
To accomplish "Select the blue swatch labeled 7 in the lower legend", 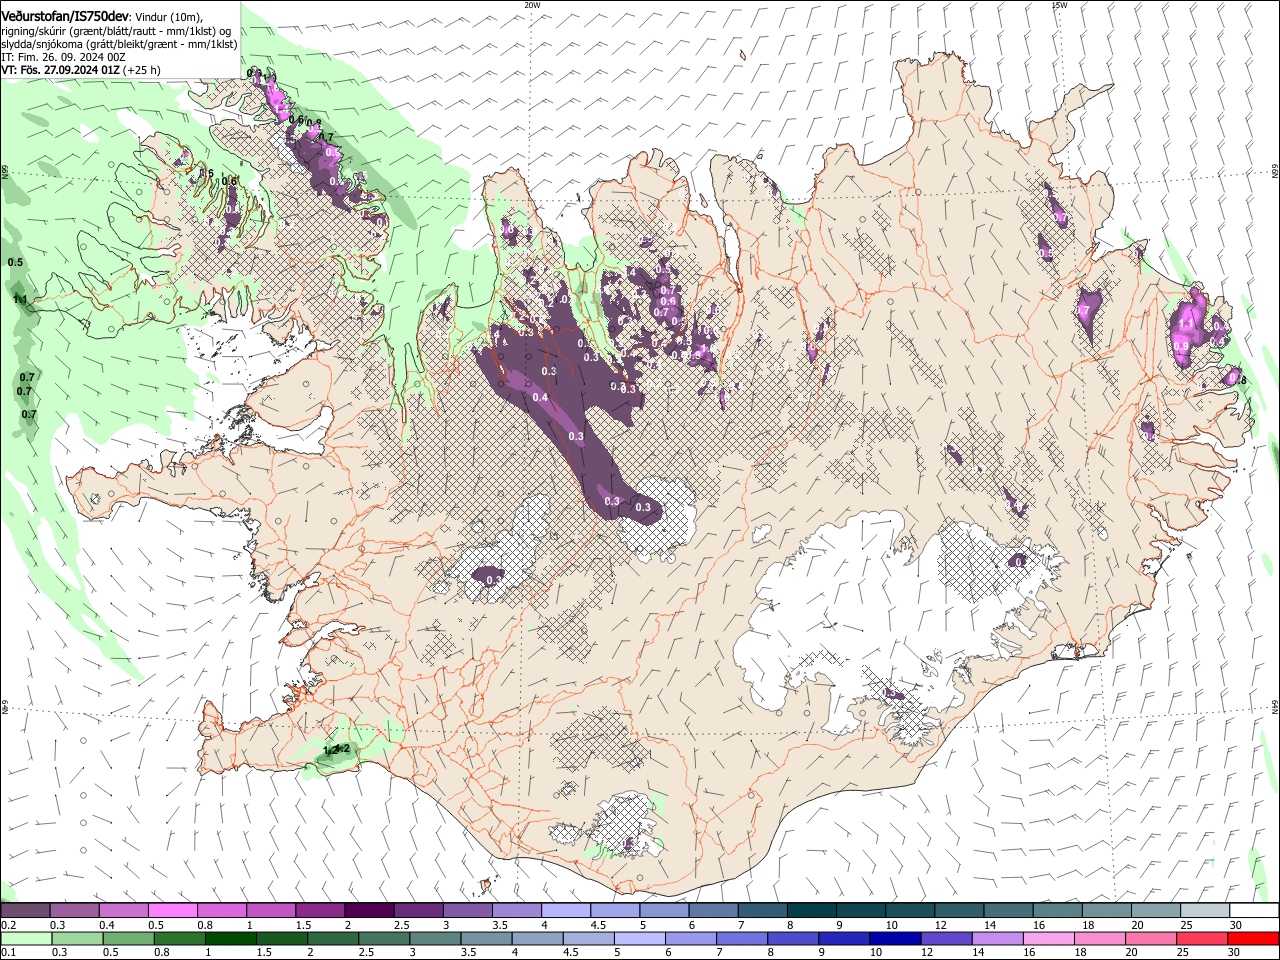I will coord(743,939).
